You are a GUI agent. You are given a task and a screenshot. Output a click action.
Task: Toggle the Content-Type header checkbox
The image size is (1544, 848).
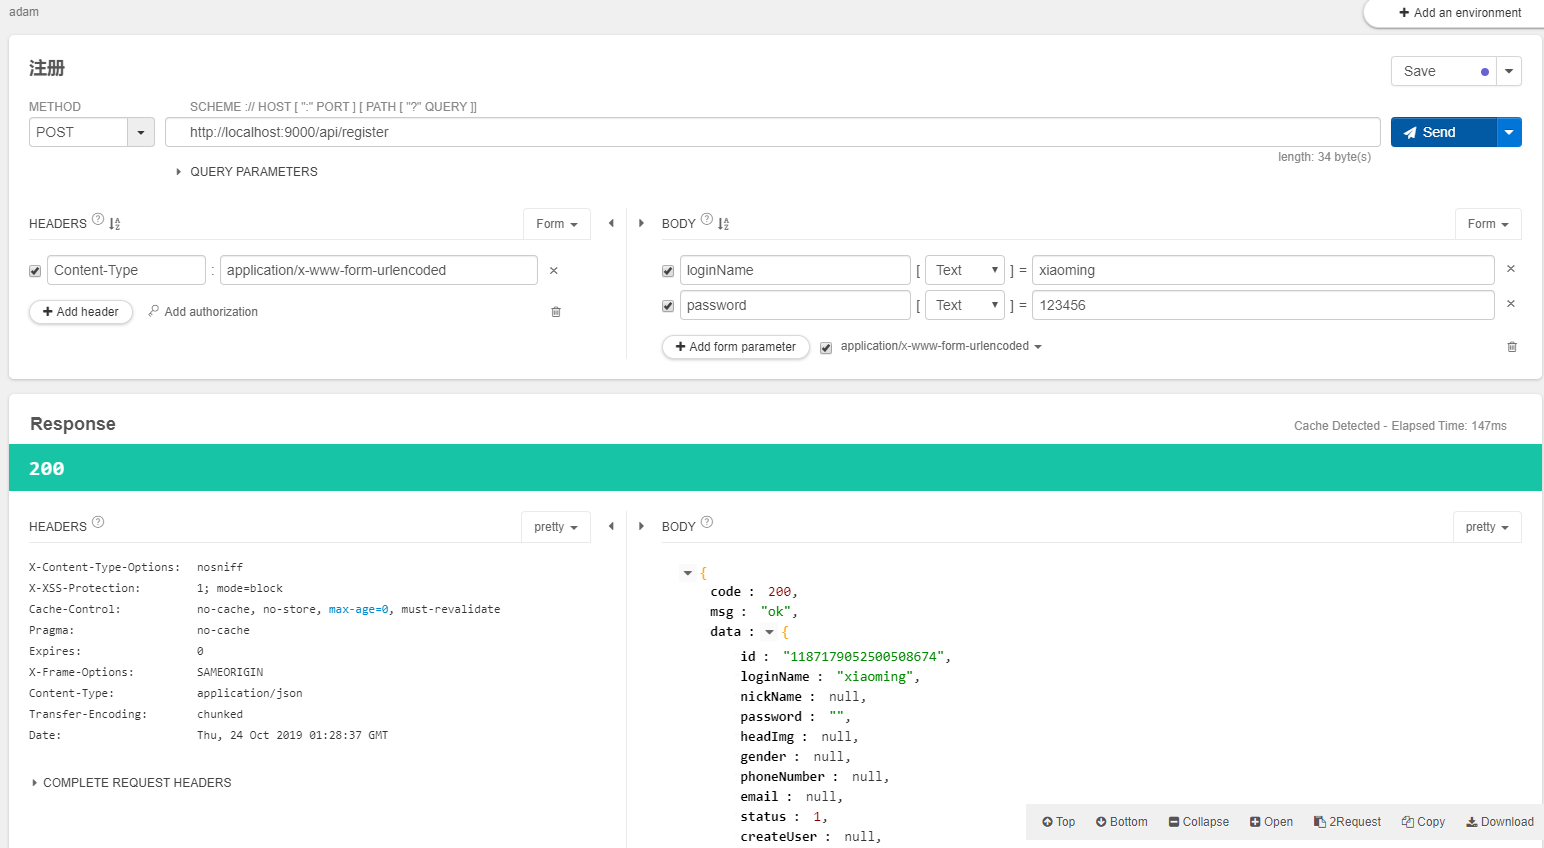(x=35, y=271)
